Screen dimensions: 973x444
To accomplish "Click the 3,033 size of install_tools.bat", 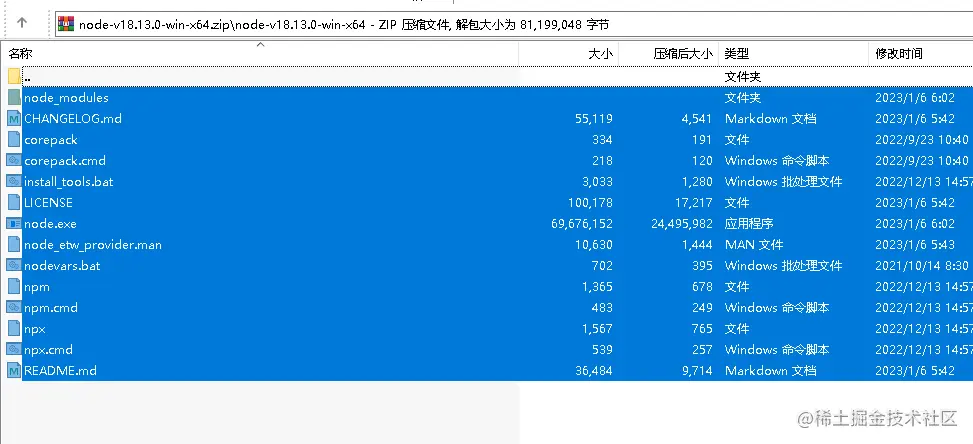I will click(598, 182).
